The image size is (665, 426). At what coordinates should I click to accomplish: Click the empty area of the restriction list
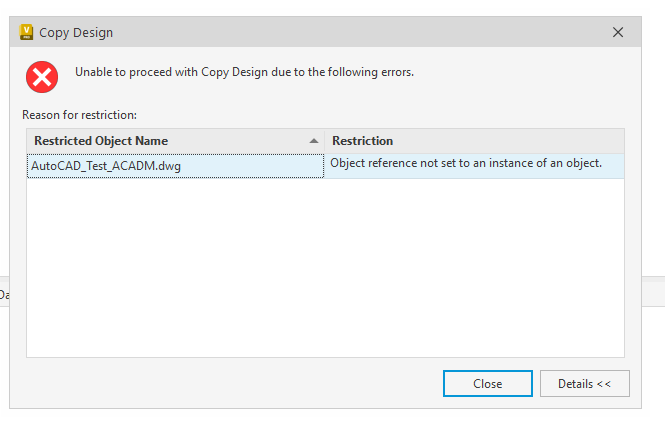coord(325,270)
